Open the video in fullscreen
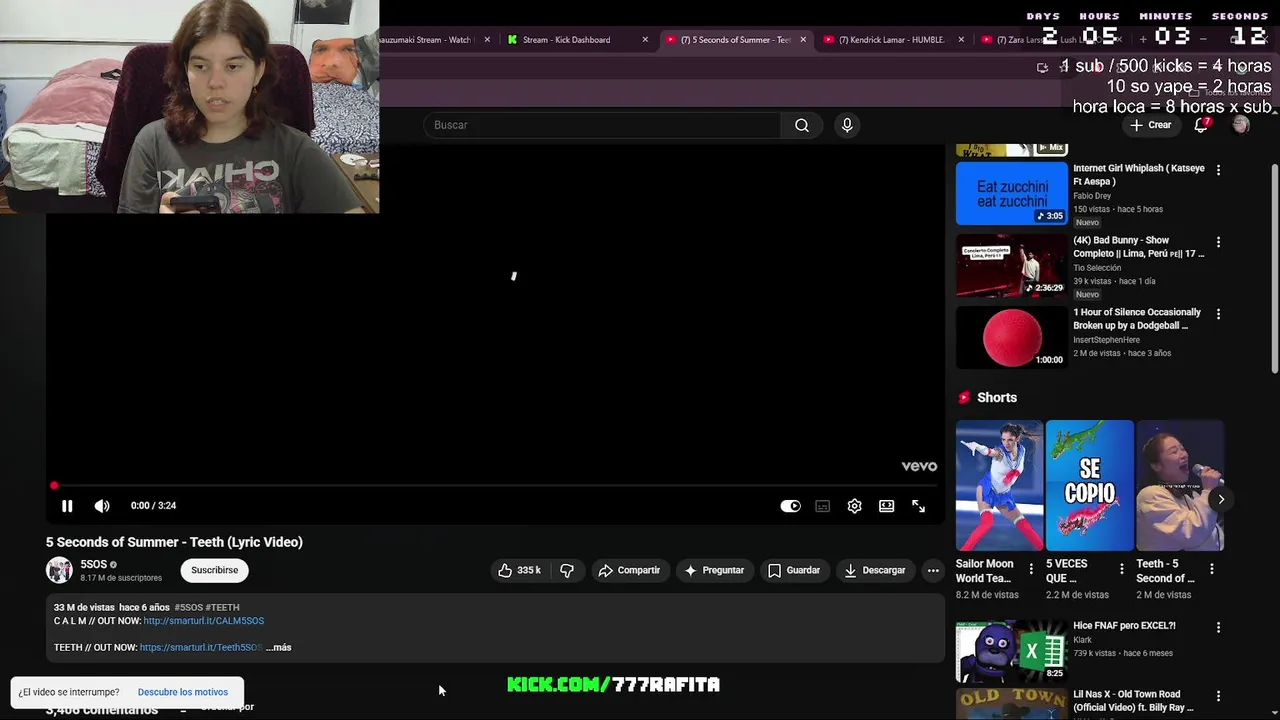This screenshot has height=720, width=1280. 918,506
